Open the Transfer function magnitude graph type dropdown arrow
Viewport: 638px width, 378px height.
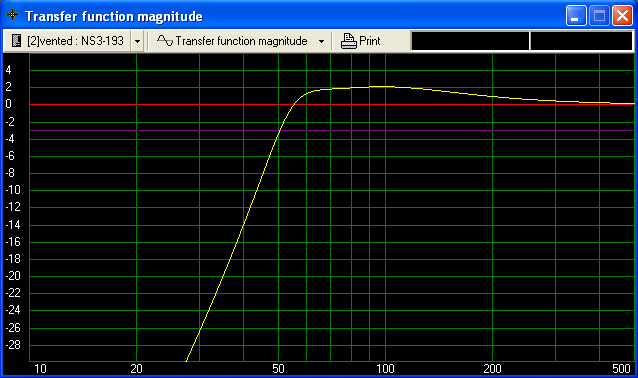click(x=321, y=41)
